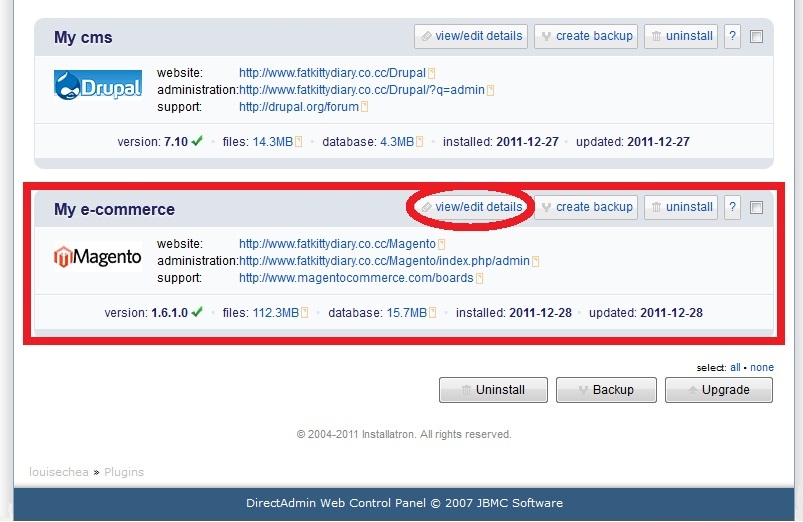The height and width of the screenshot is (522, 803).
Task: Open help for My e-commerce
Action: [732, 207]
